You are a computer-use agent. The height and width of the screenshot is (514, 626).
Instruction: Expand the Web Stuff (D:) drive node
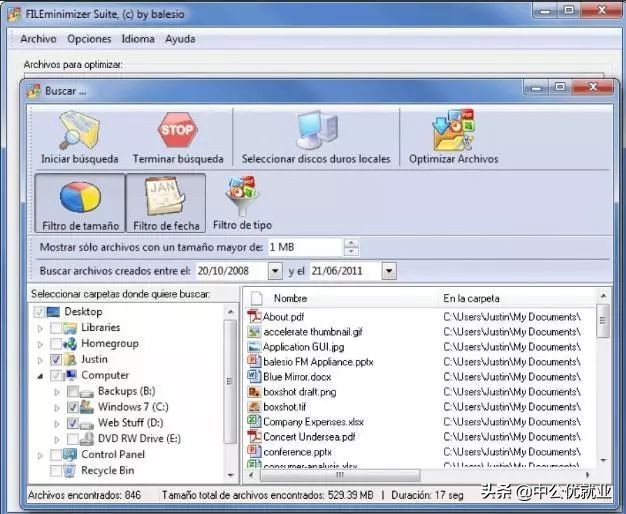click(57, 423)
